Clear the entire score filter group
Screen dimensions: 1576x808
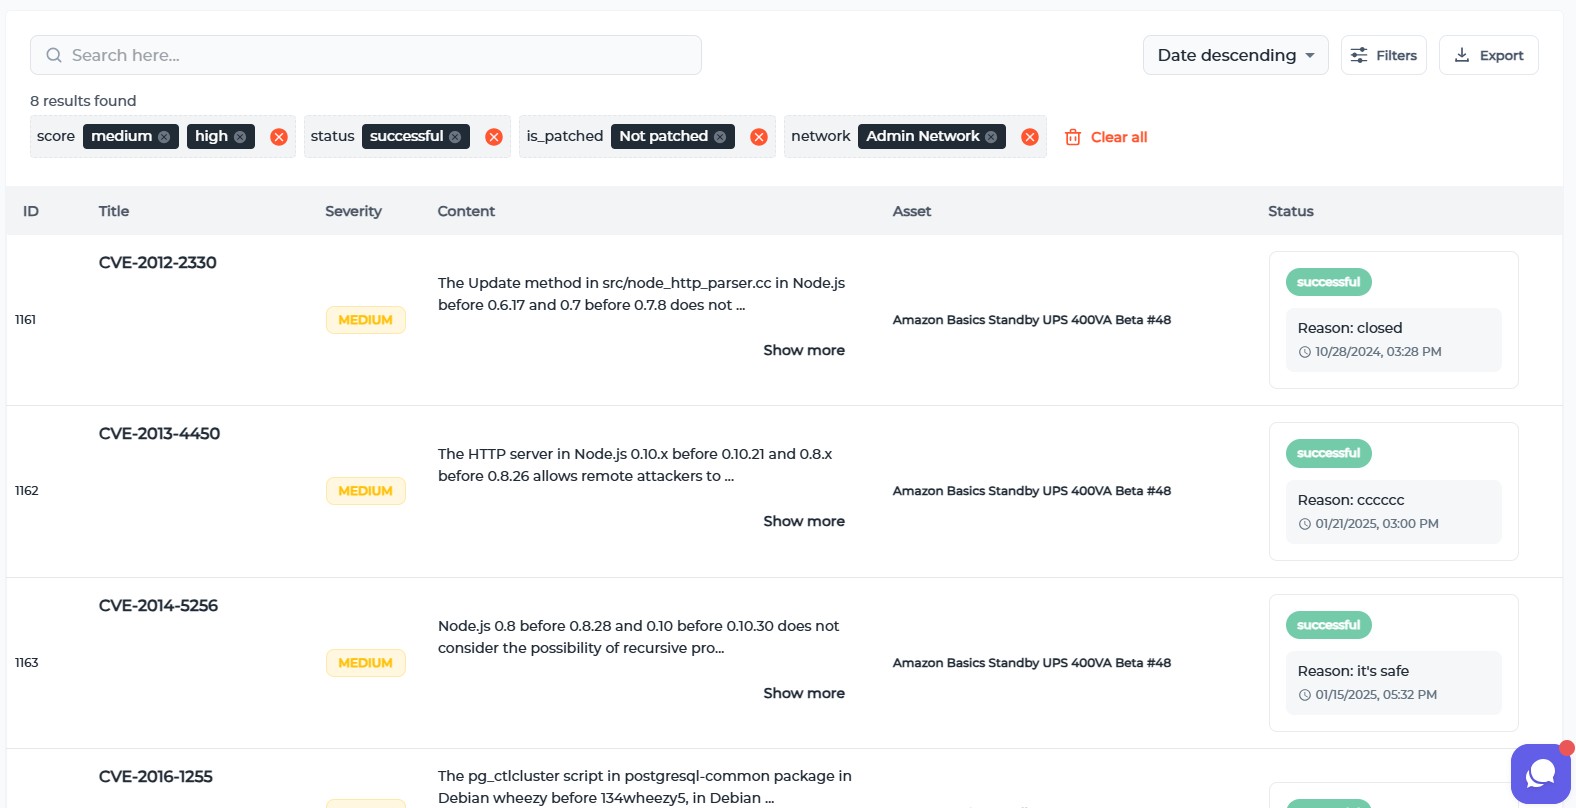[x=279, y=137]
